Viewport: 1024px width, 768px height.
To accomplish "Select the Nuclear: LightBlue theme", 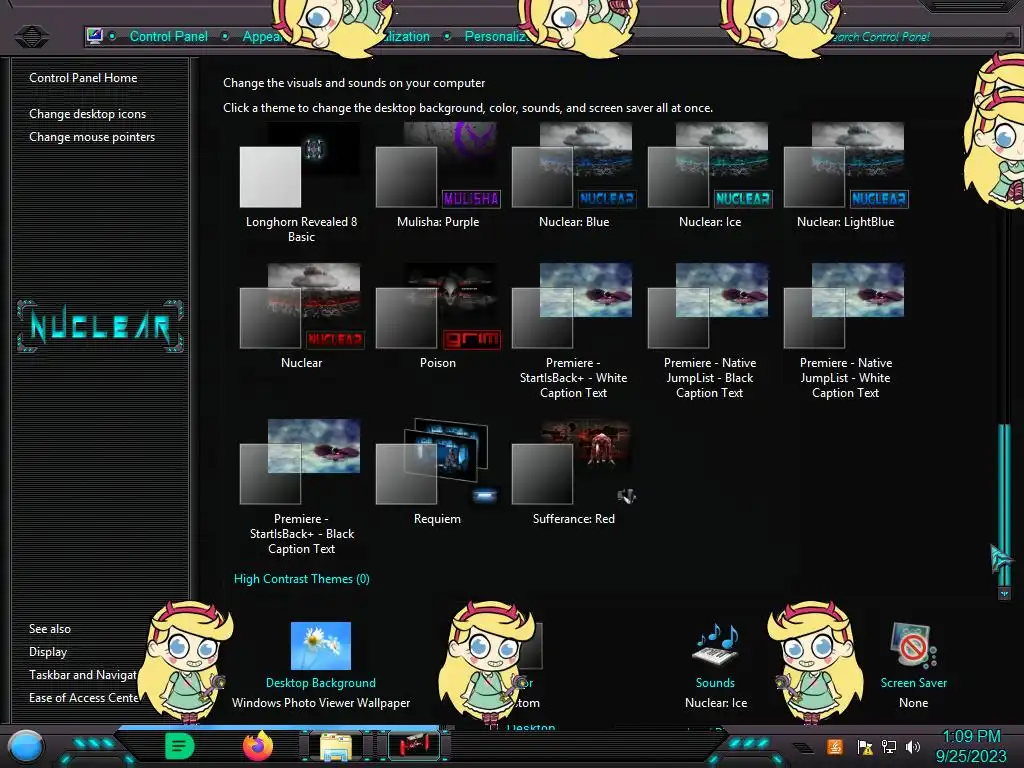I will [846, 175].
